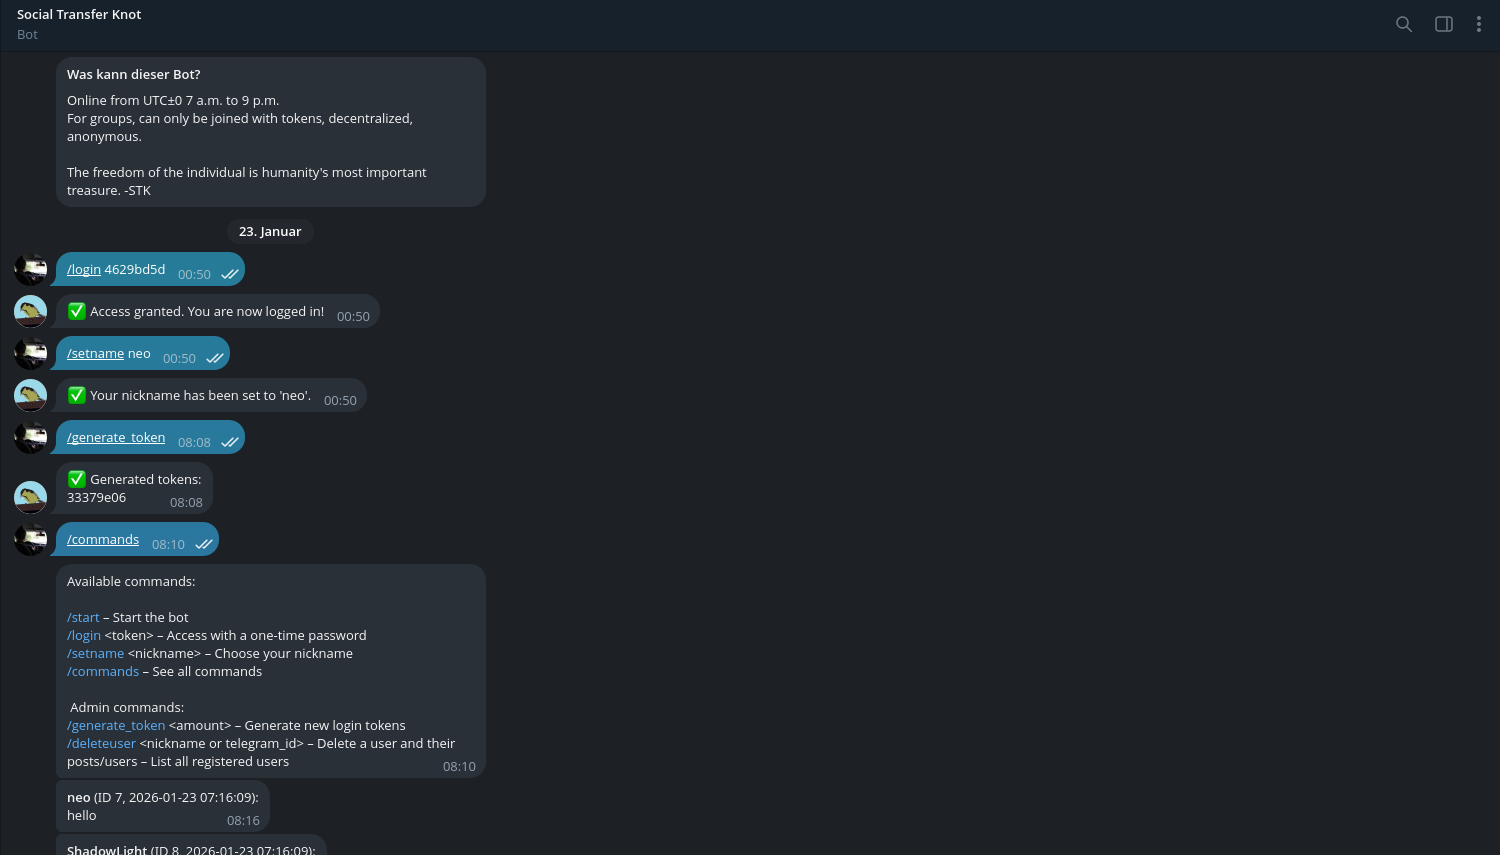
Task: Click /start in the Available commands list
Action: click(x=83, y=617)
